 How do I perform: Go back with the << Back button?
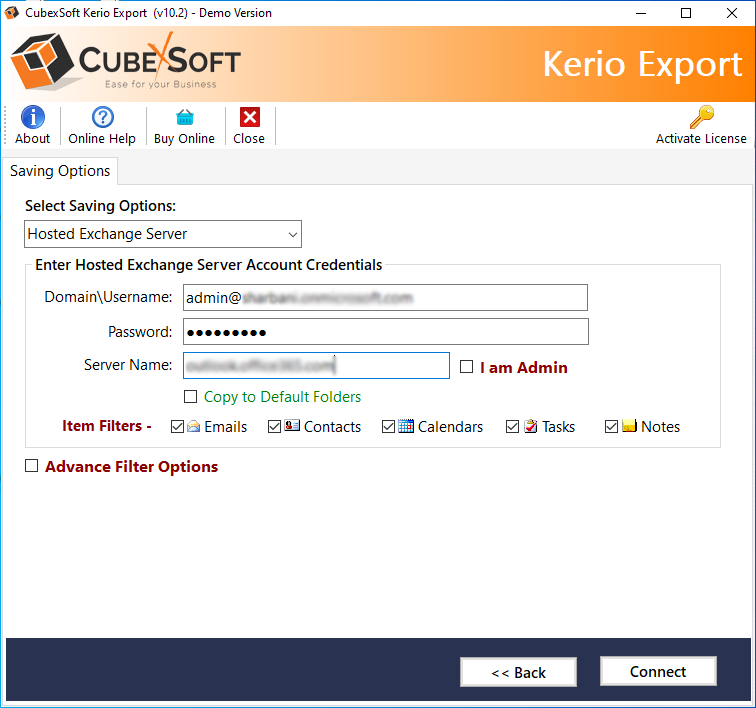point(518,672)
